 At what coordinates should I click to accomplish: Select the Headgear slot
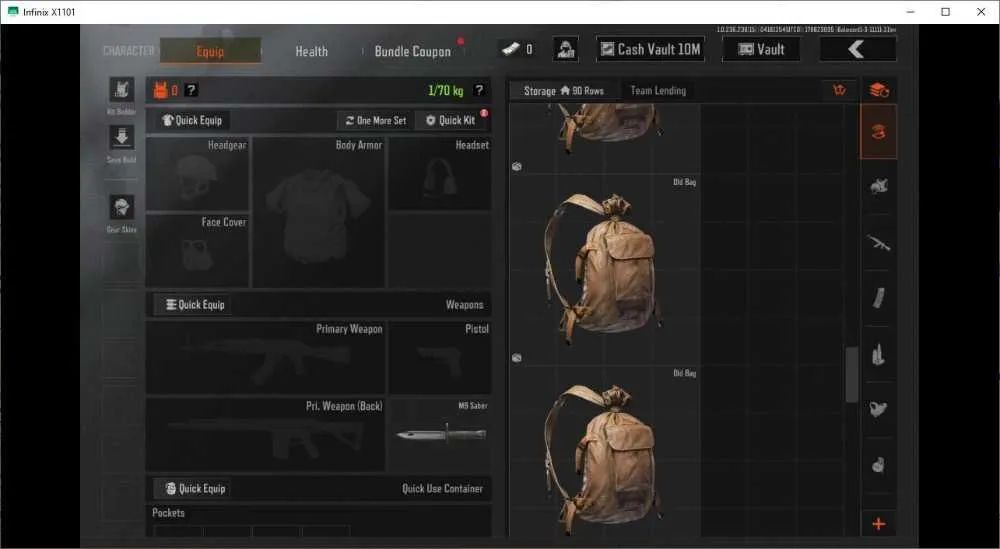(198, 173)
